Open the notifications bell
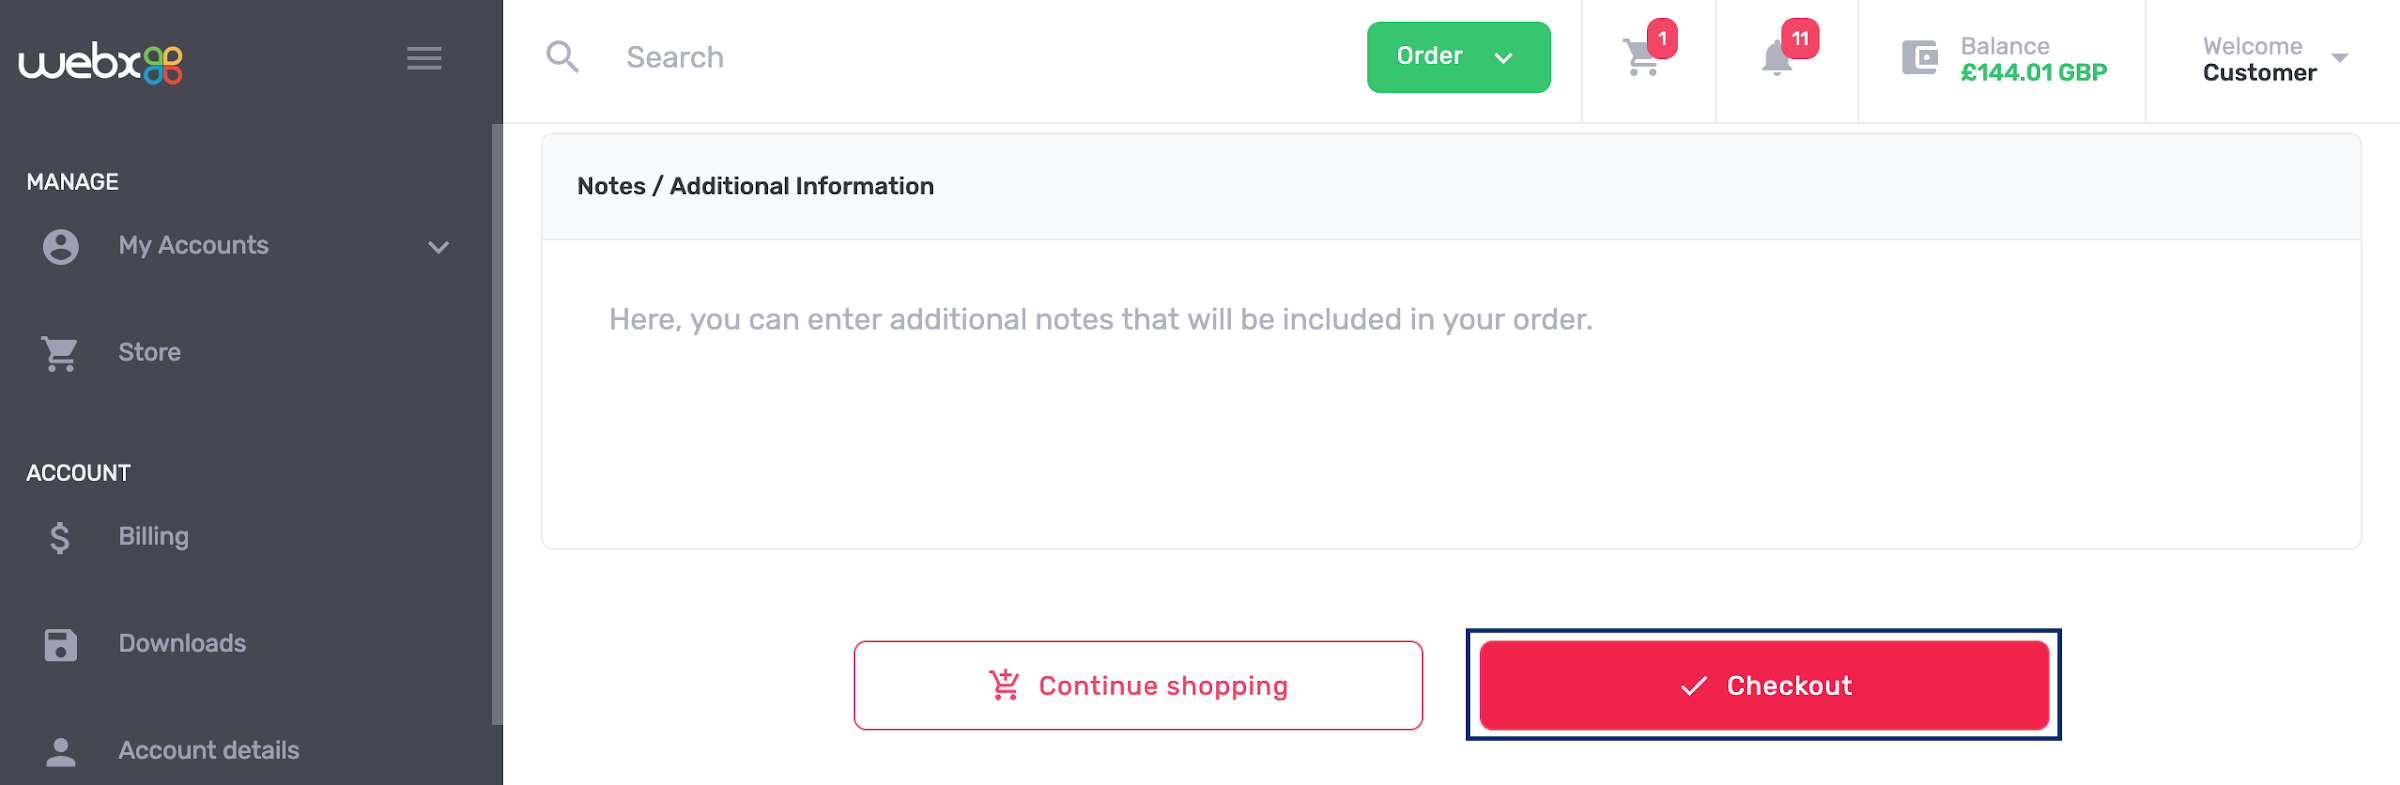Image resolution: width=2400 pixels, height=785 pixels. (x=1777, y=58)
